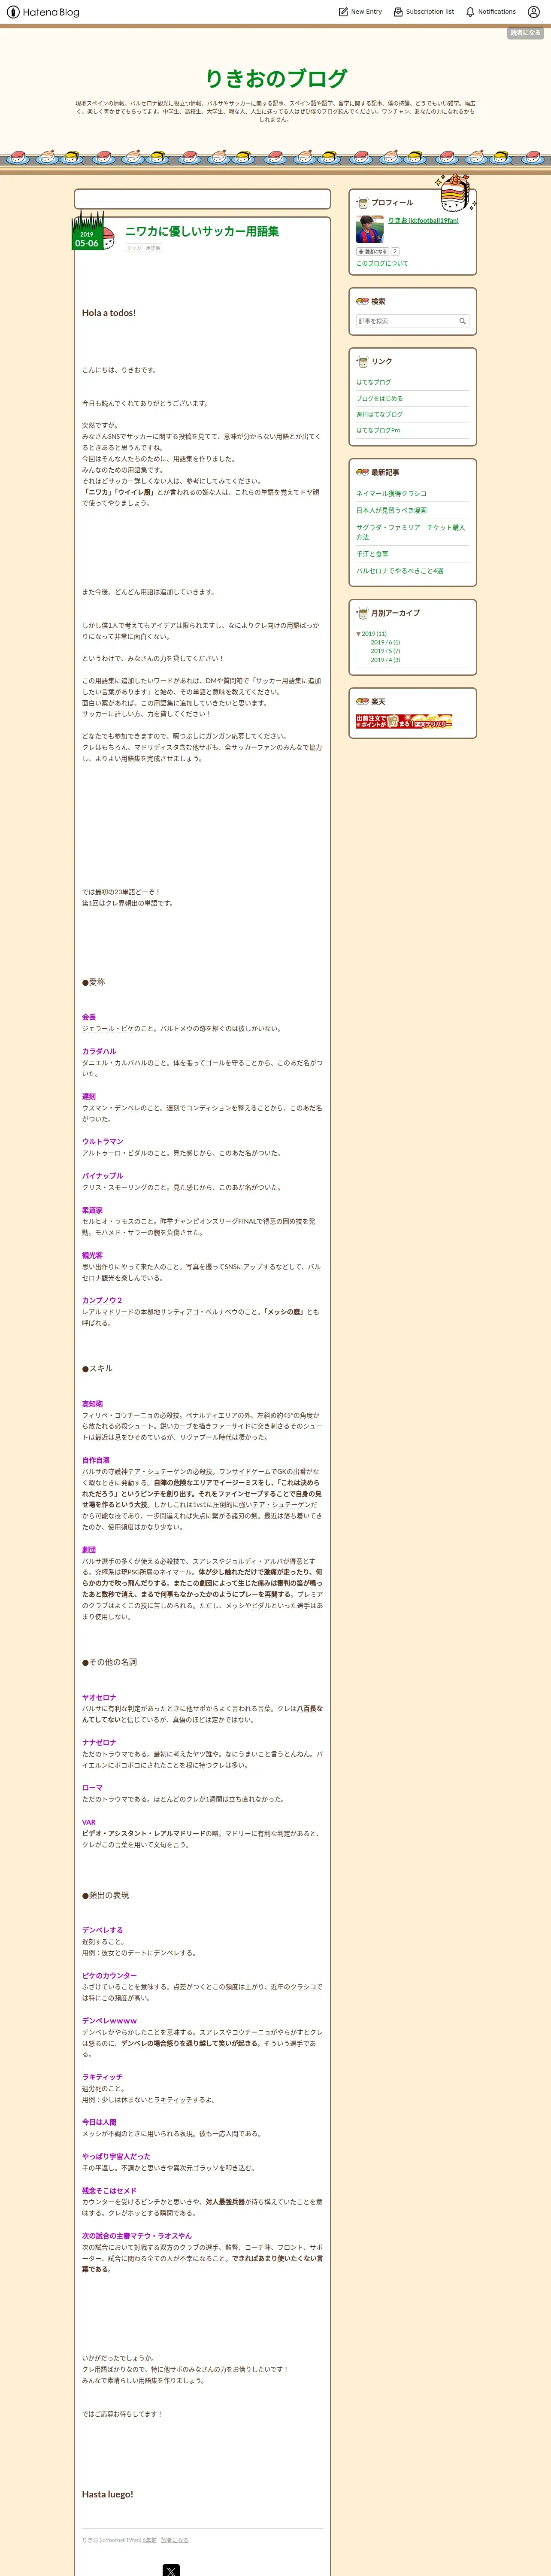Click the 楽天デリバリー banner ad

pos(404,721)
